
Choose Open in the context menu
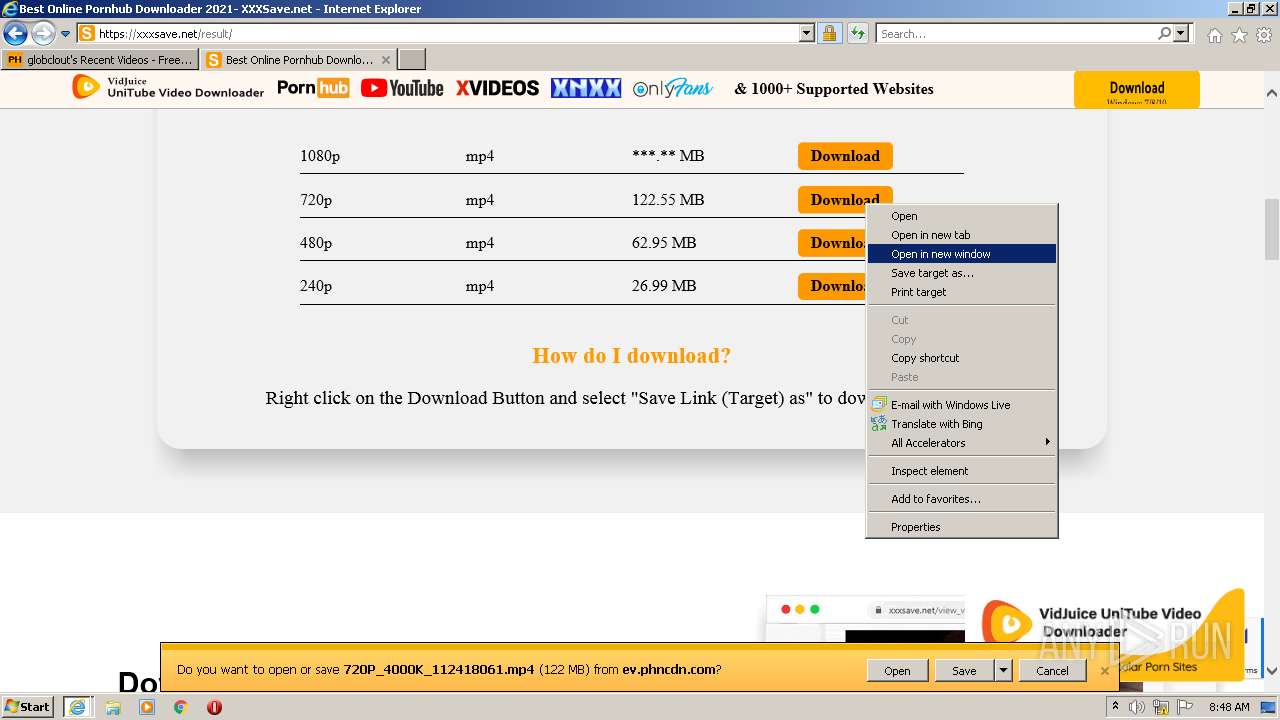coord(961,216)
